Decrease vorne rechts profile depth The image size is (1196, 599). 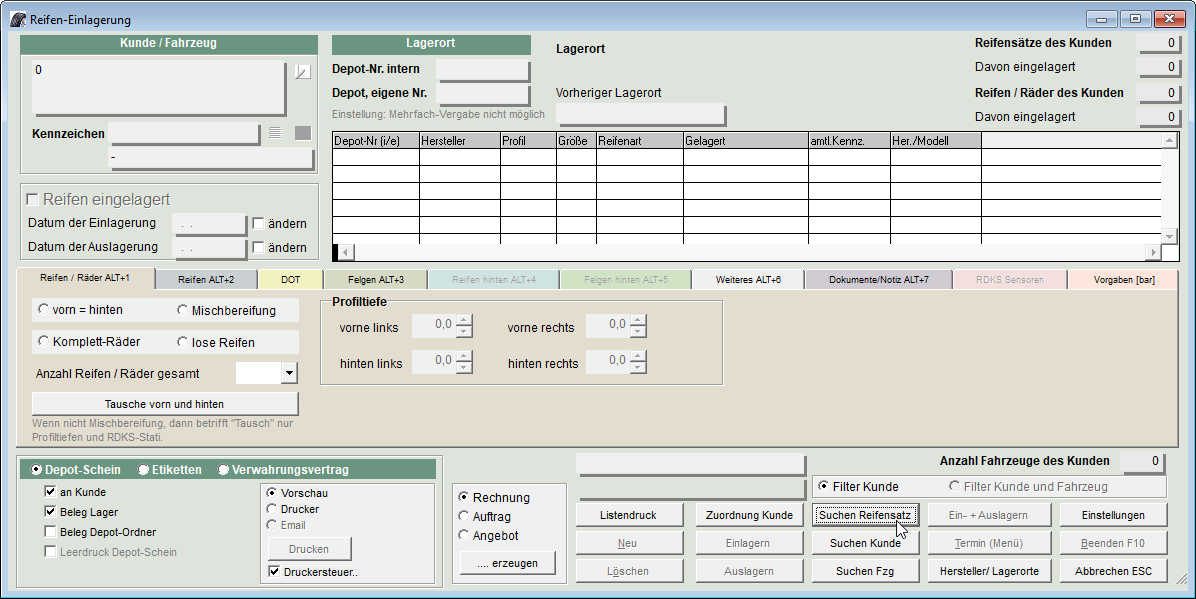point(638,332)
